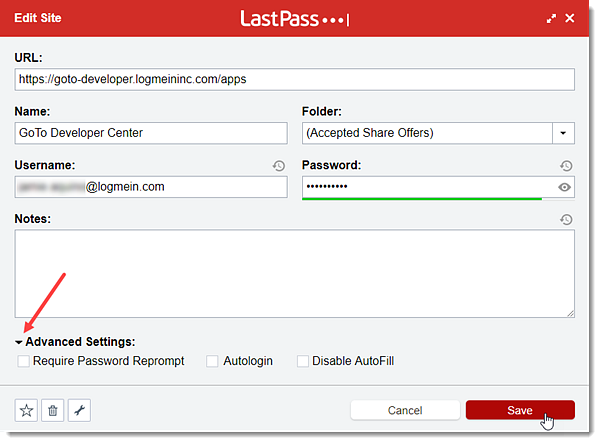This screenshot has height=438, width=595.
Task: Click the username history clock icon
Action: tap(279, 166)
